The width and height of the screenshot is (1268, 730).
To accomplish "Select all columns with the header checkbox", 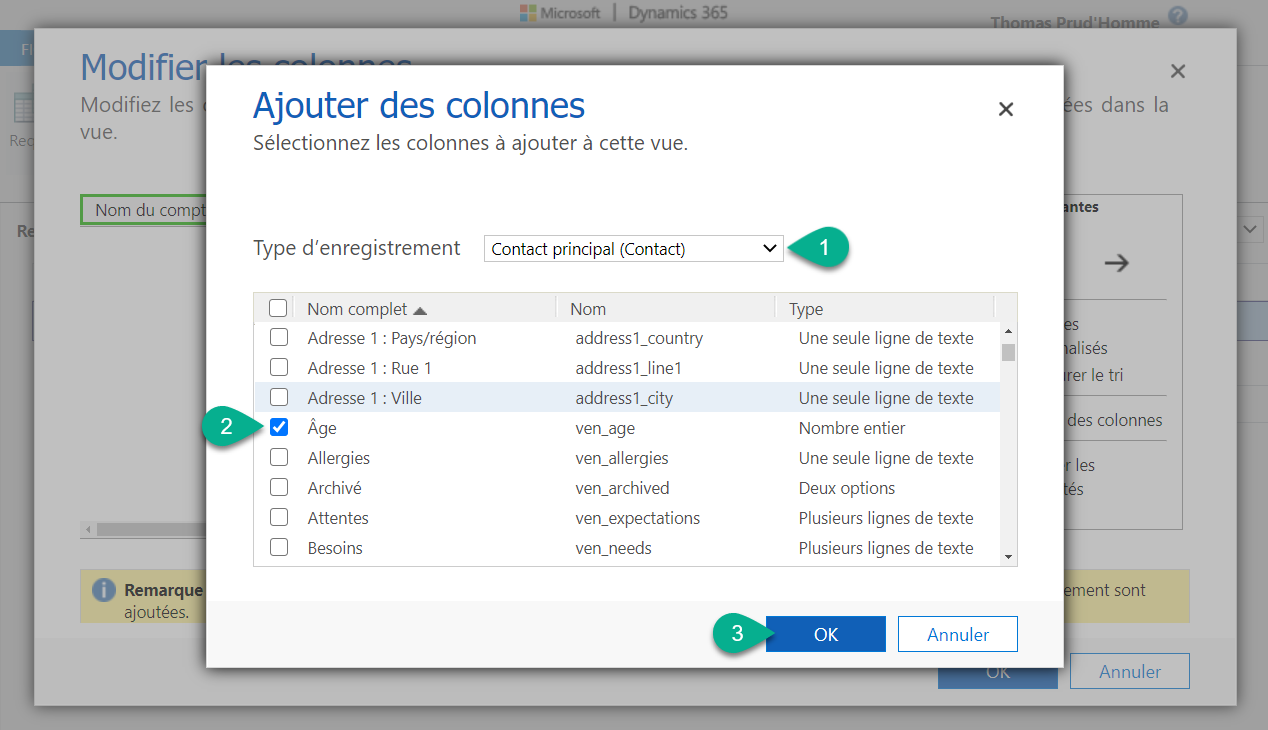I will click(279, 307).
